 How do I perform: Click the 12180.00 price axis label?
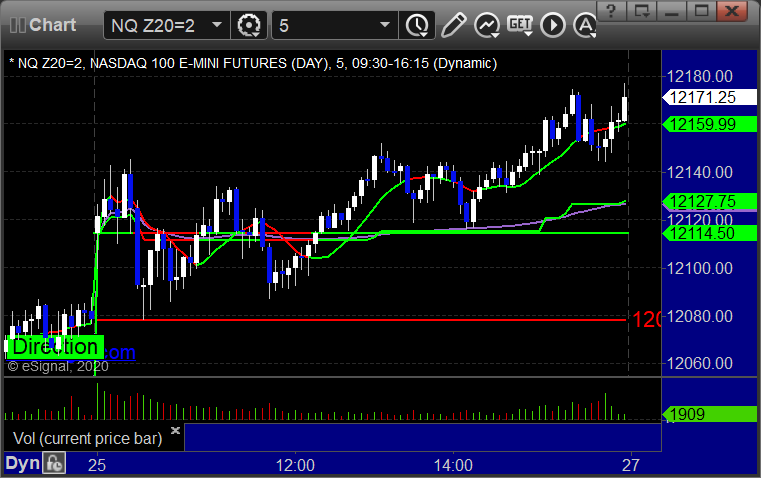699,76
